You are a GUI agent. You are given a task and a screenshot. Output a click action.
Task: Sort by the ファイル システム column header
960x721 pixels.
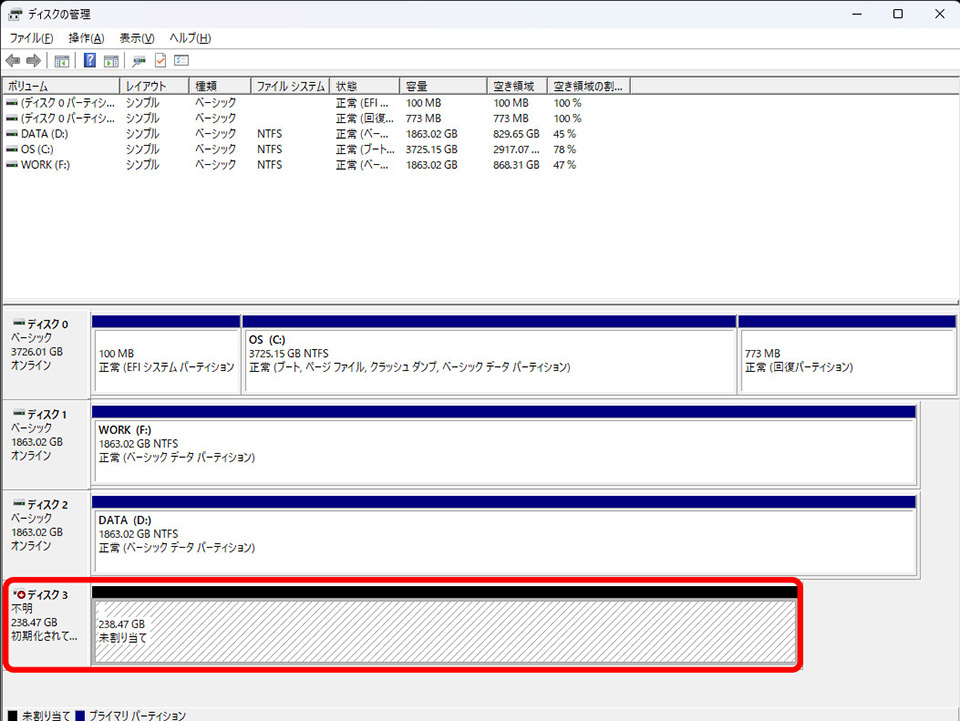290,86
